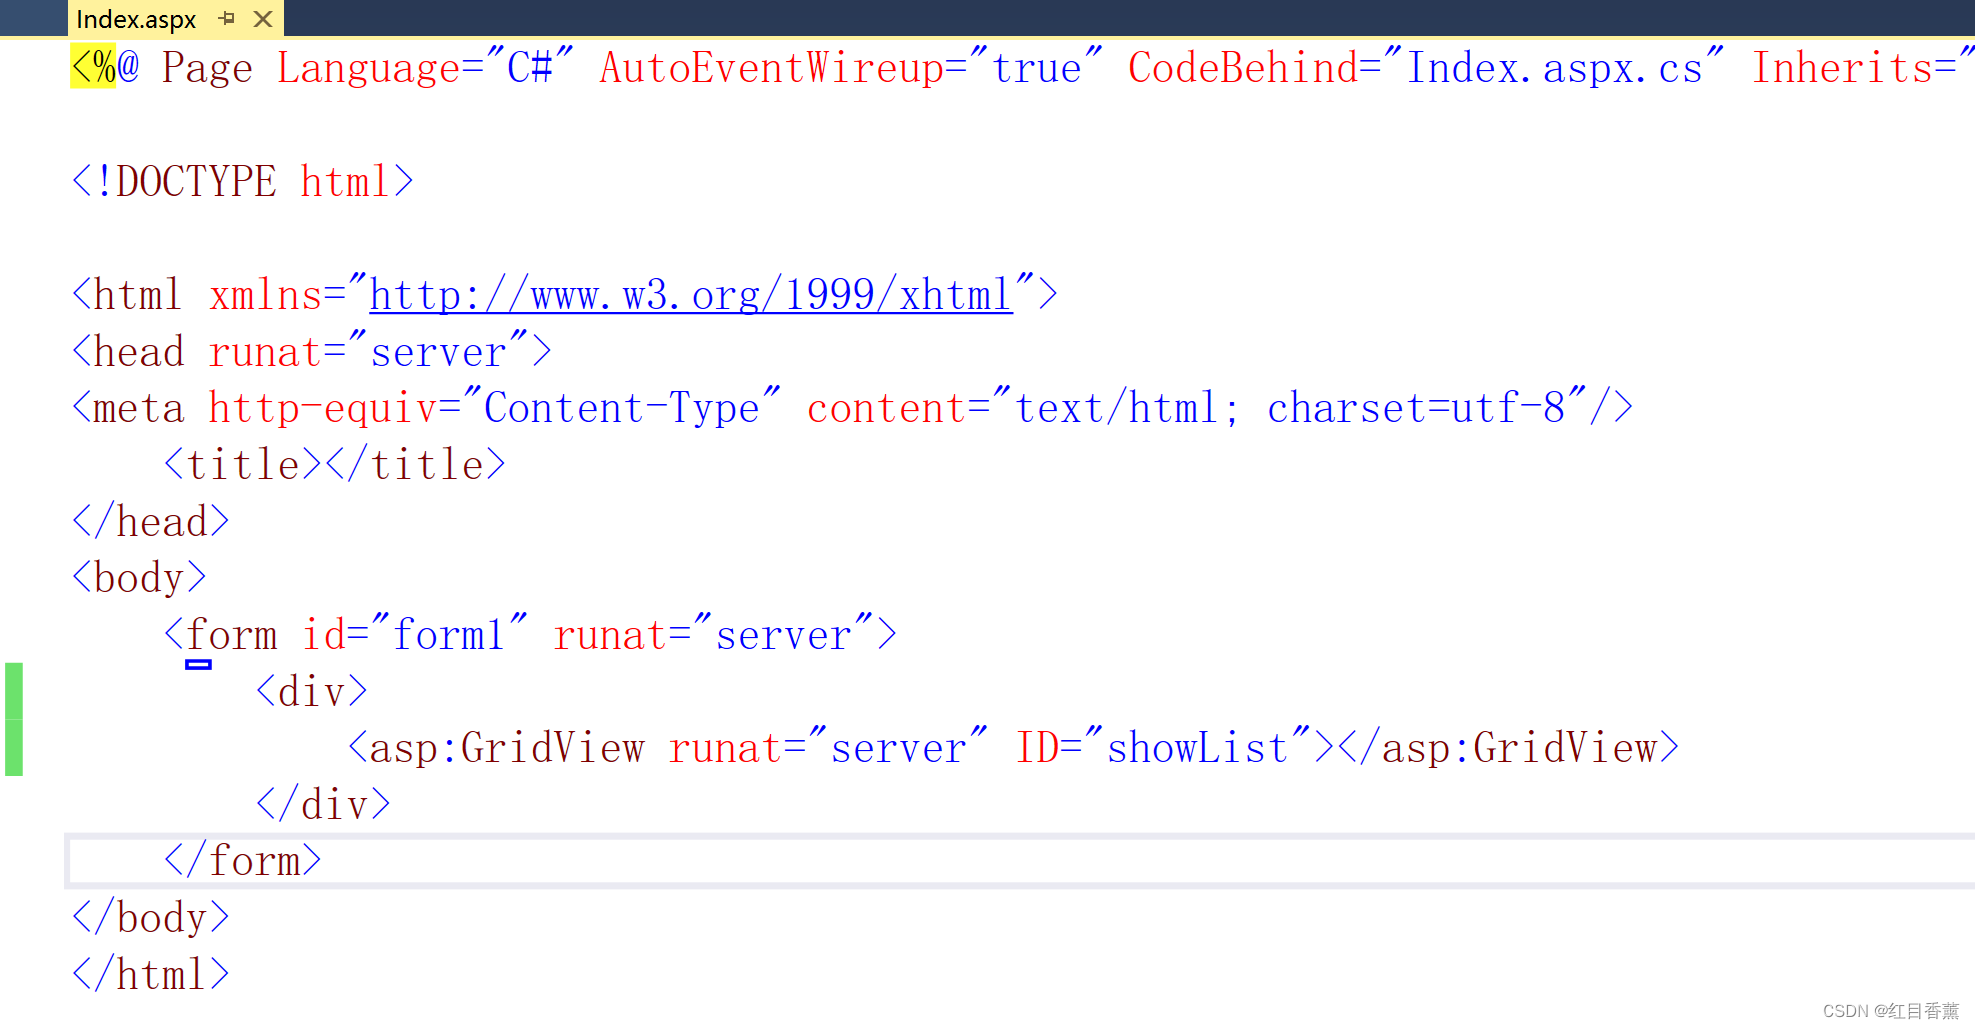Click the <!DOCTYPE html> line

tap(242, 182)
